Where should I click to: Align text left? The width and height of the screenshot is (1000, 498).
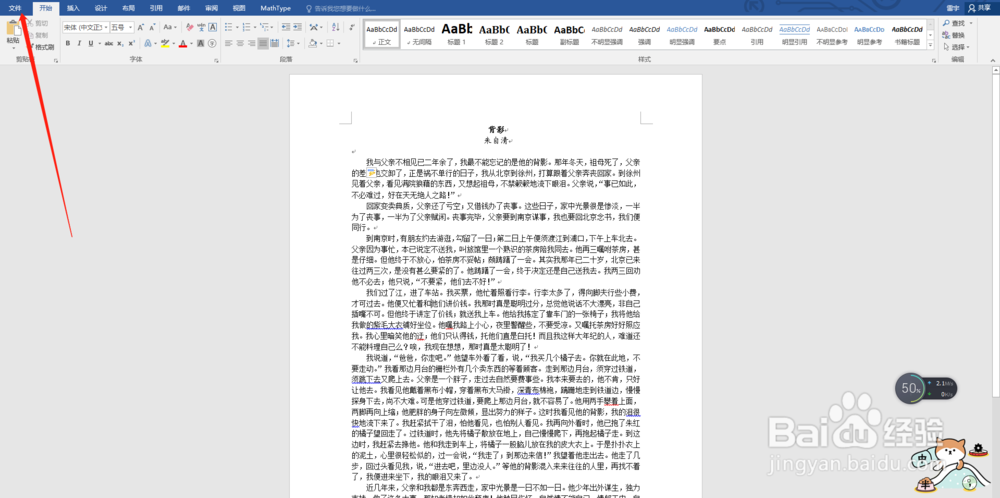228,43
